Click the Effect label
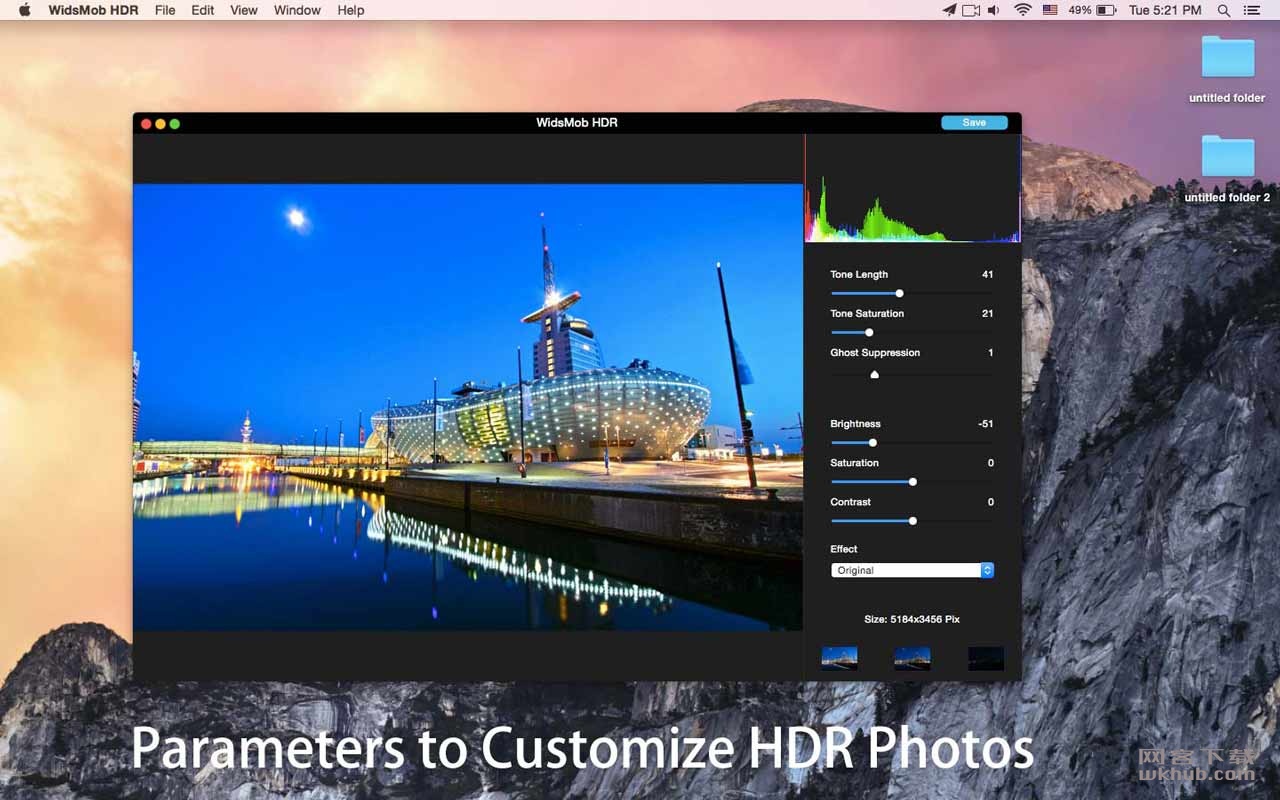This screenshot has width=1280, height=800. [x=844, y=549]
